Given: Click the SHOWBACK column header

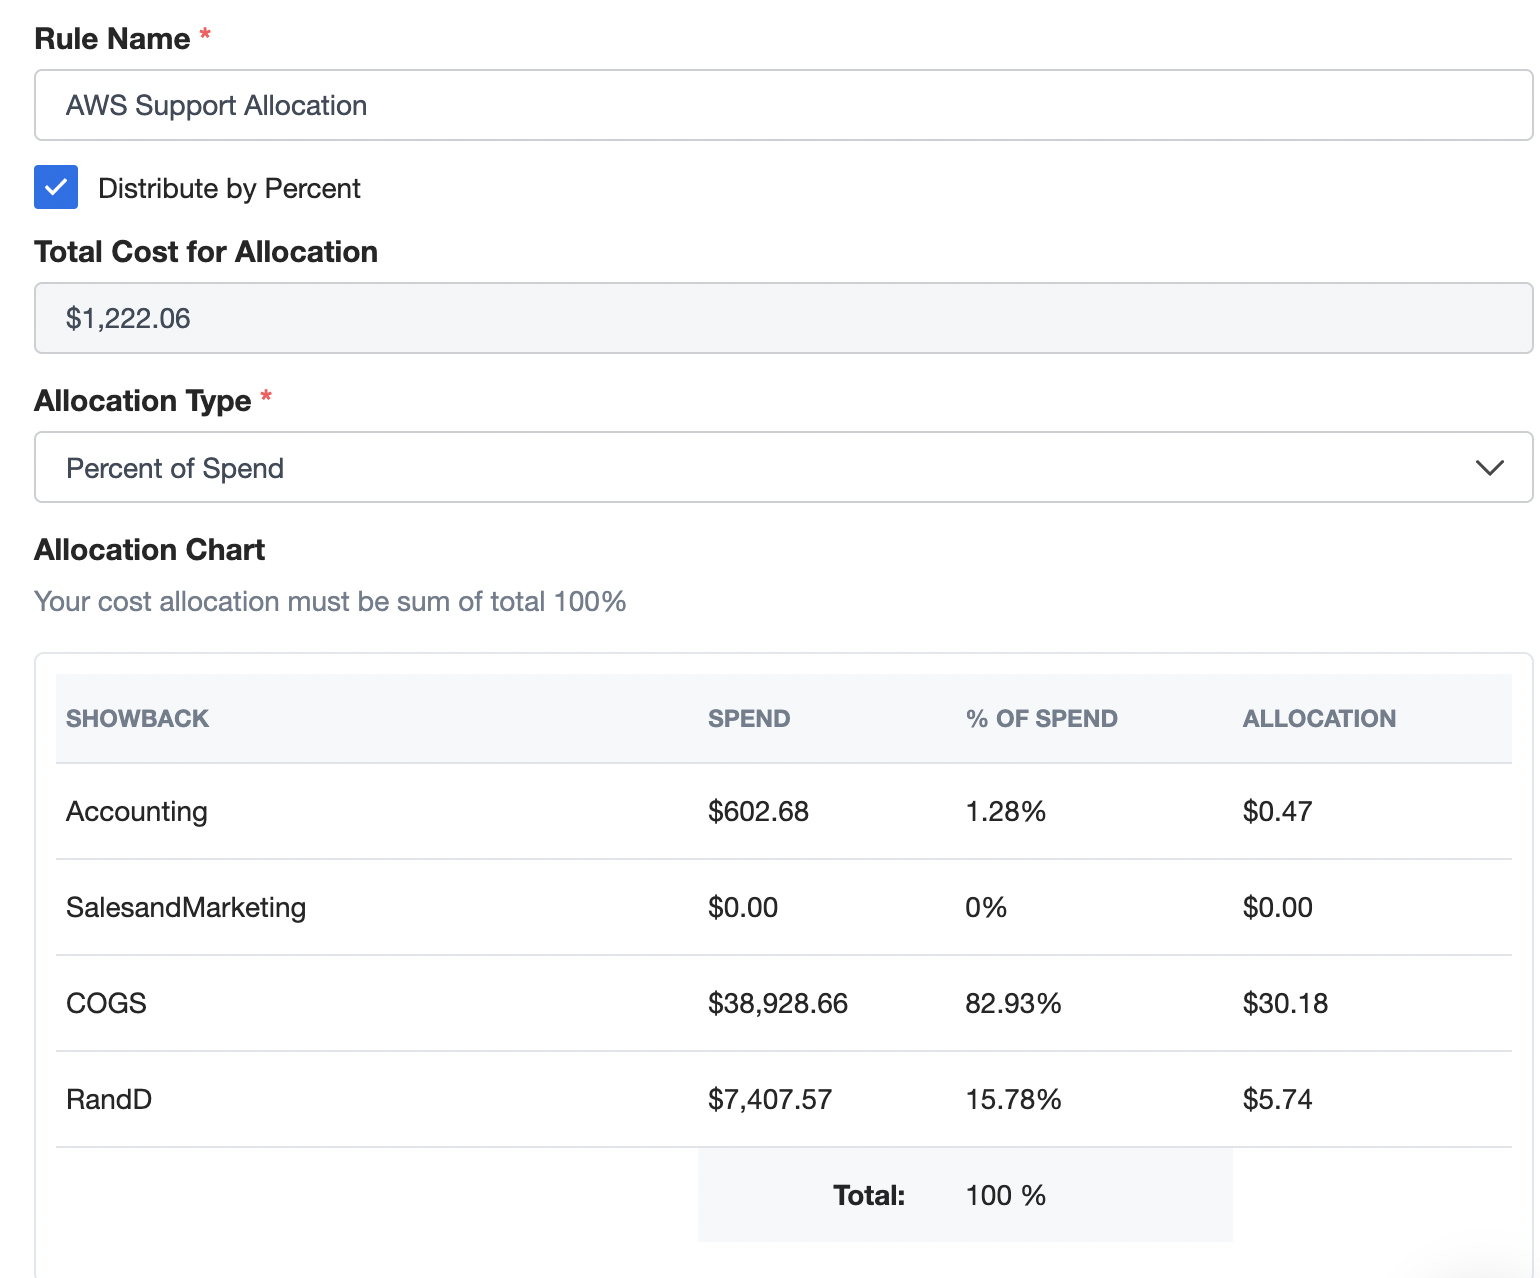Looking at the screenshot, I should point(137,717).
